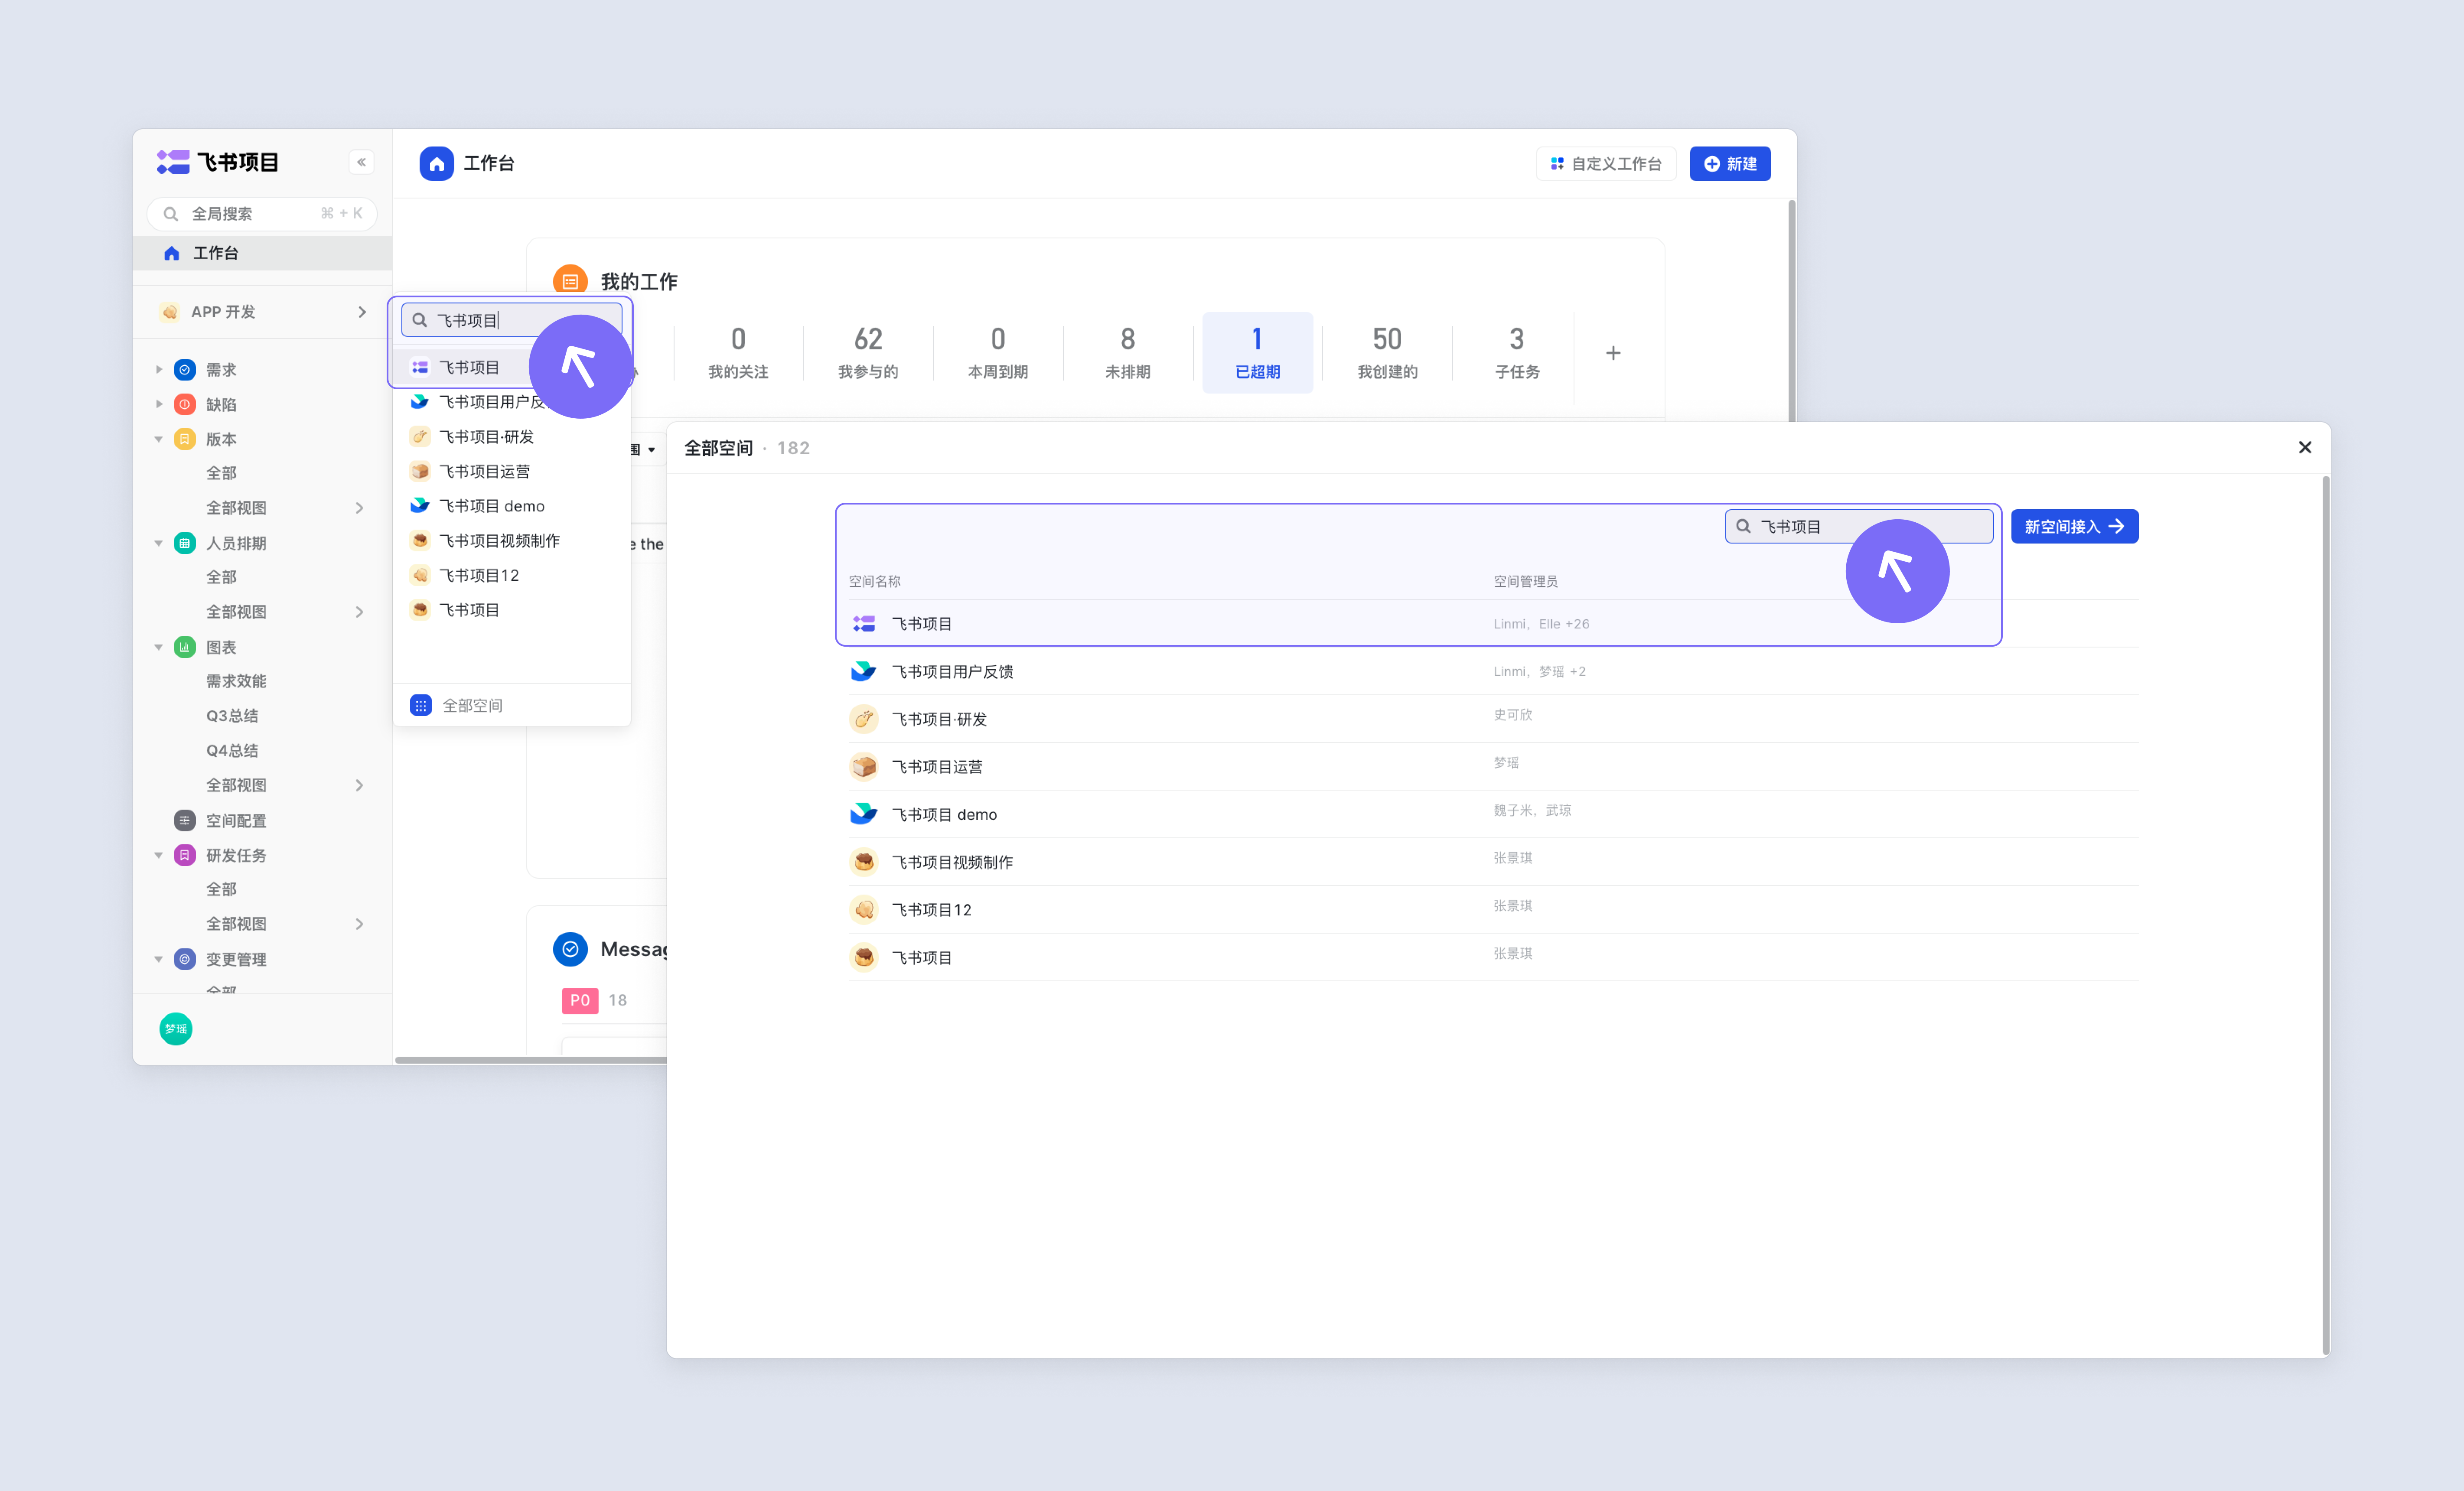Collapse the 研发任务 tree node arrow
Viewport: 2464px width, 1491px height.
click(x=159, y=855)
